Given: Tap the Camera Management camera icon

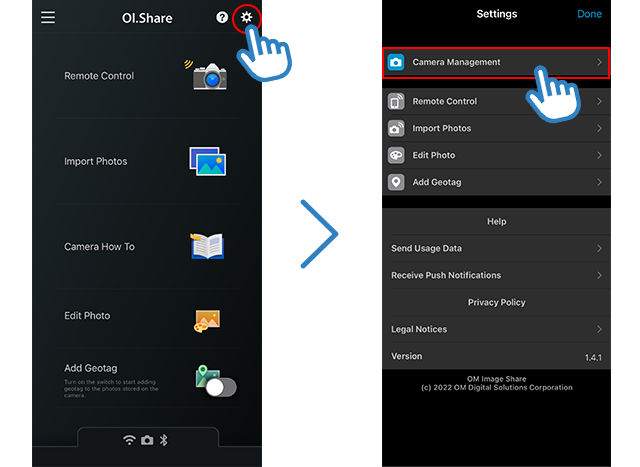Looking at the screenshot, I should (396, 62).
